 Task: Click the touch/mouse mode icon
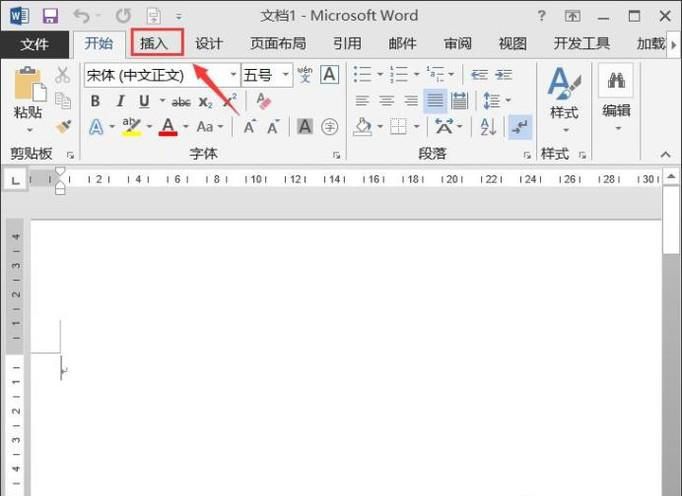(154, 17)
